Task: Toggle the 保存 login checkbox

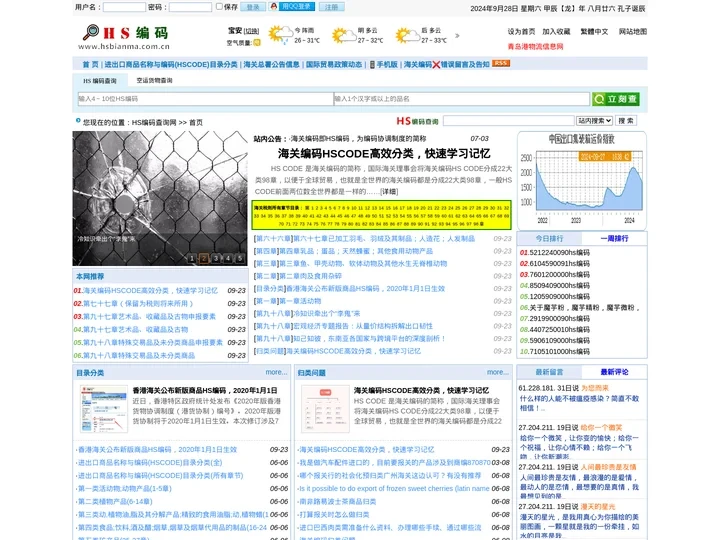Action: (219, 6)
